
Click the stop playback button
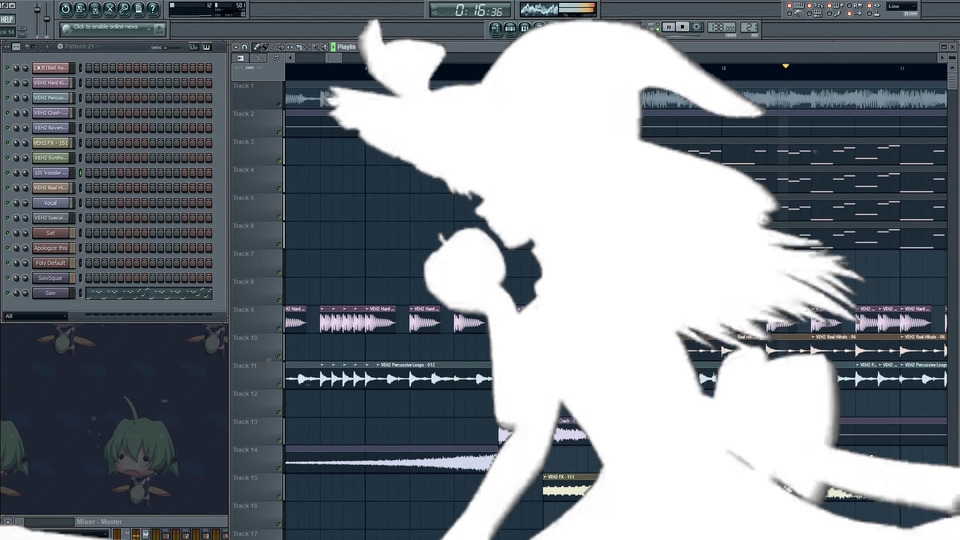point(682,27)
